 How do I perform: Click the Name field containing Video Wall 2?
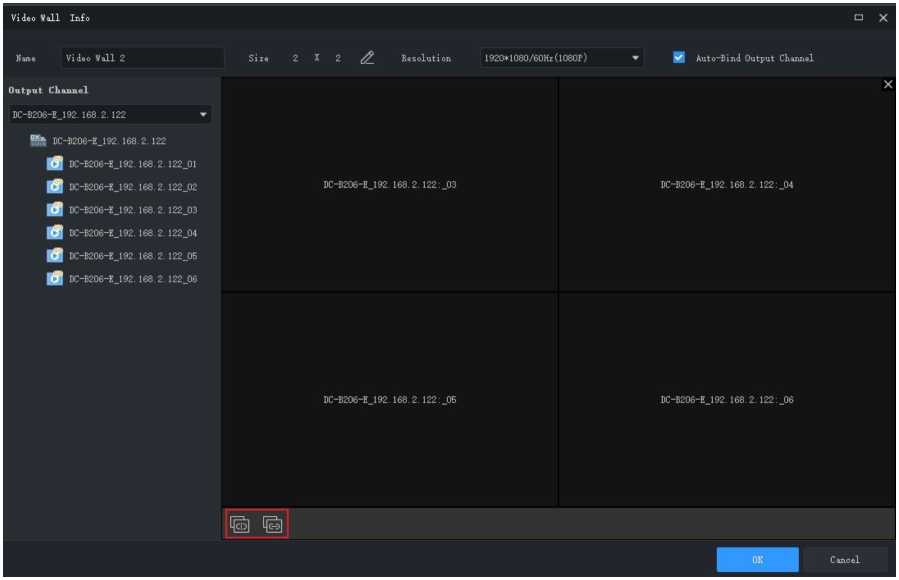[142, 58]
